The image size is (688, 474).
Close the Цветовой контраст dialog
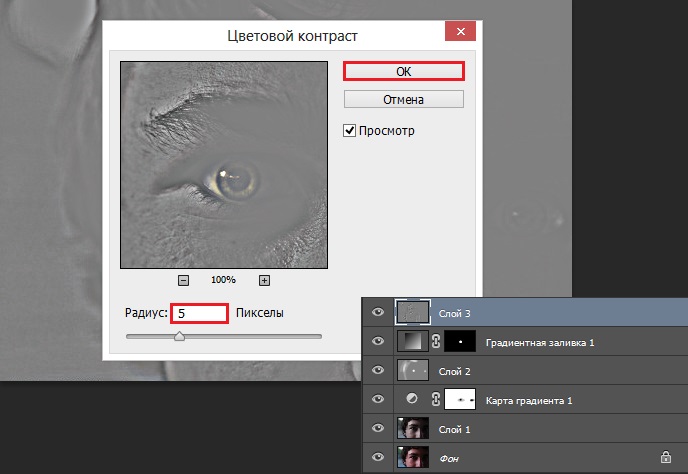(460, 32)
